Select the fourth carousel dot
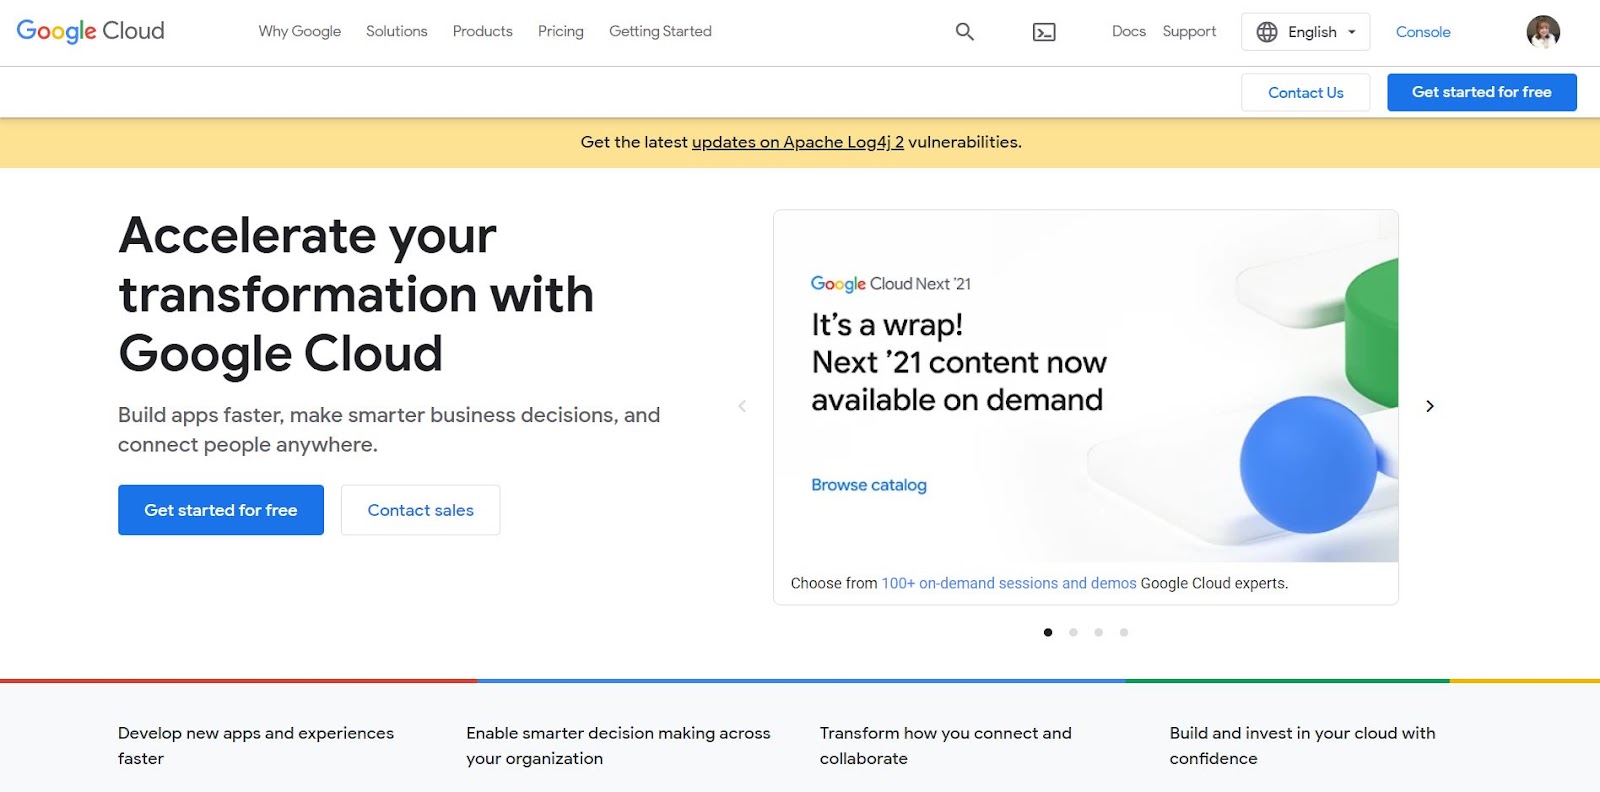The width and height of the screenshot is (1600, 792). coord(1124,632)
